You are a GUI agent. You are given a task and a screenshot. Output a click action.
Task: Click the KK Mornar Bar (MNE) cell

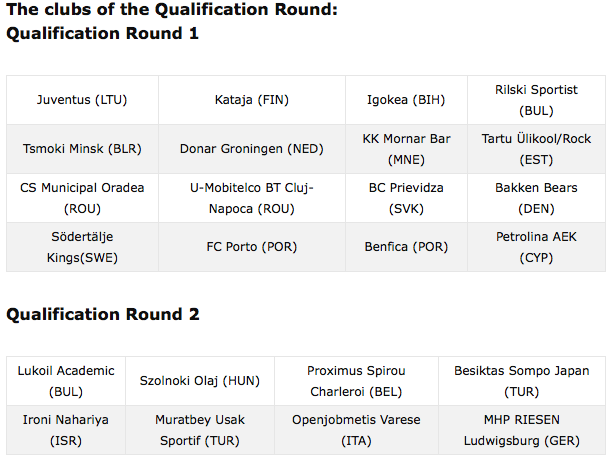click(x=406, y=149)
